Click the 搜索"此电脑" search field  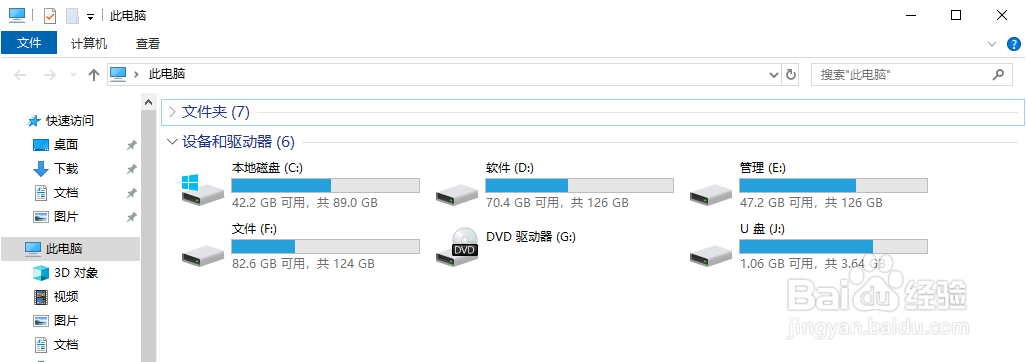pos(903,75)
